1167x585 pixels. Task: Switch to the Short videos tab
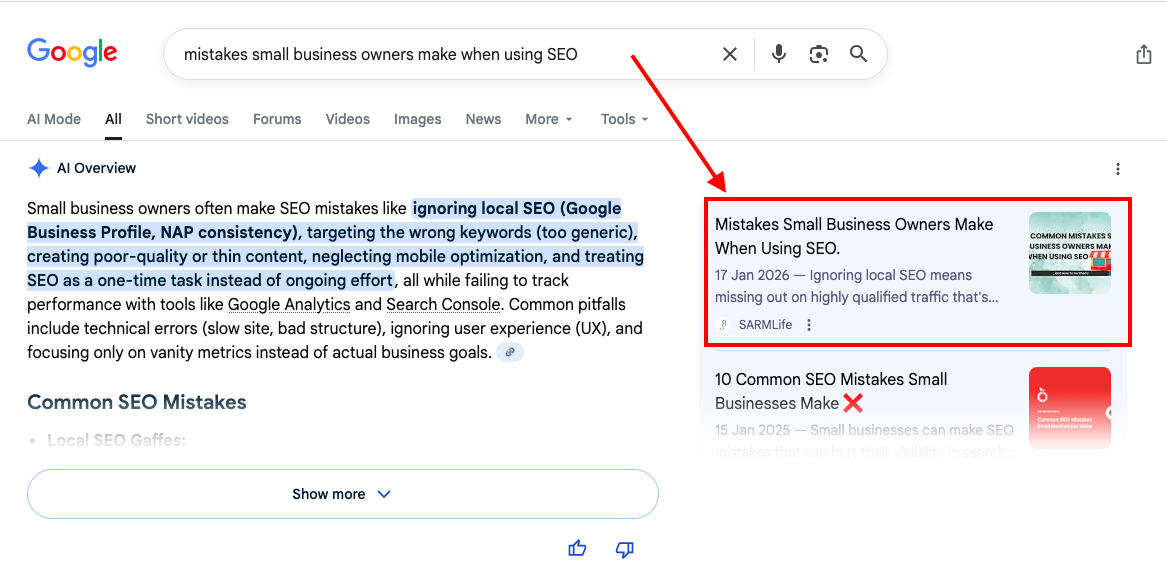(187, 119)
